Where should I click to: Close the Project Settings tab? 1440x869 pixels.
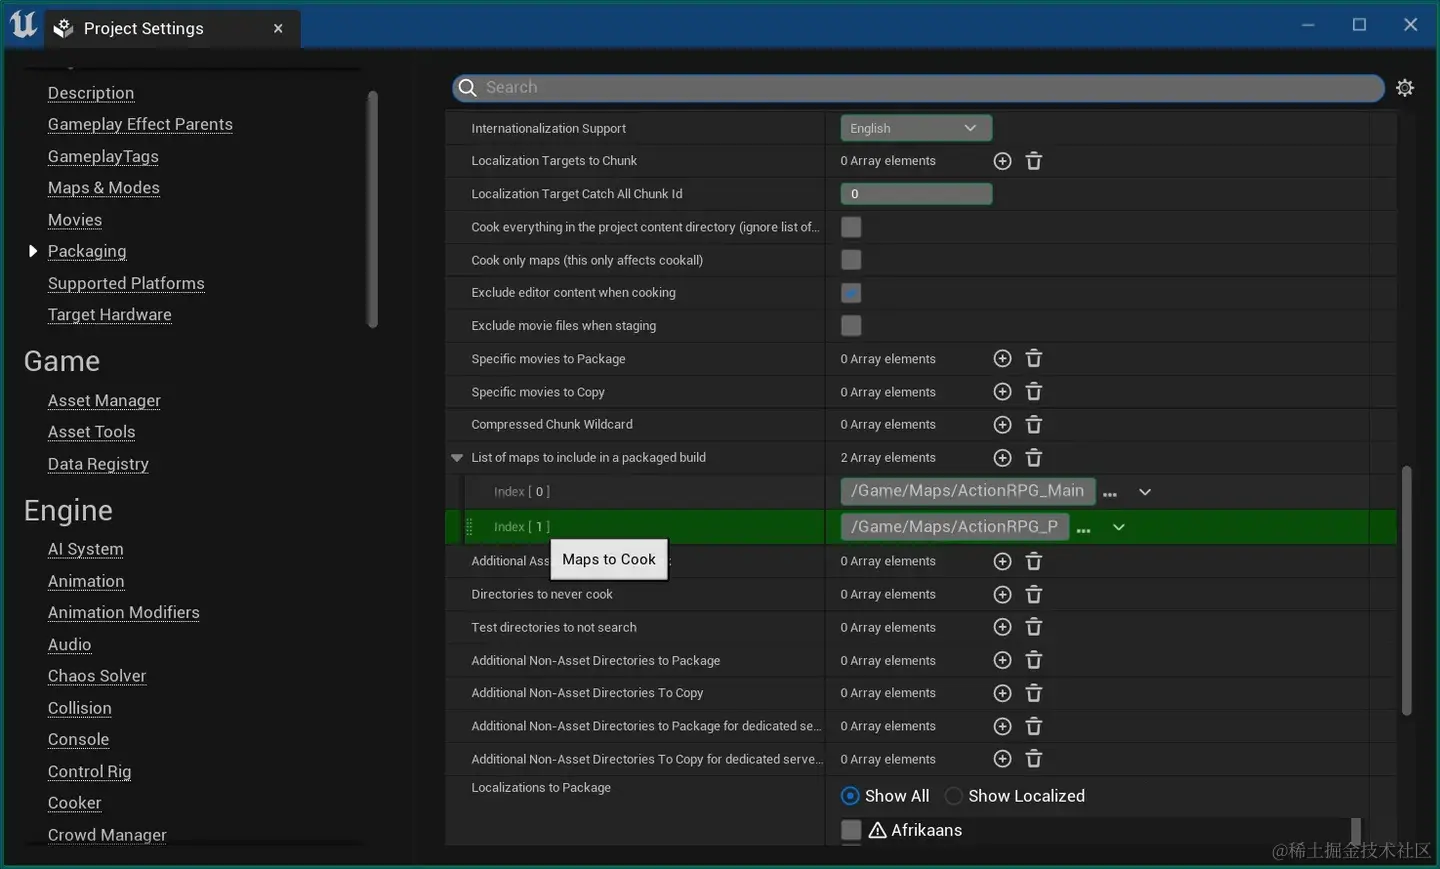(278, 28)
